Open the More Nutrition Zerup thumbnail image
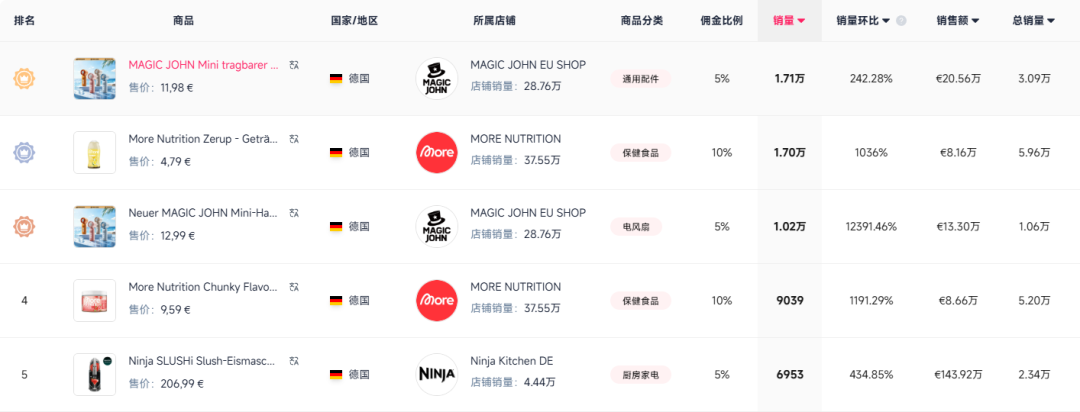The image size is (1080, 412). pos(95,152)
